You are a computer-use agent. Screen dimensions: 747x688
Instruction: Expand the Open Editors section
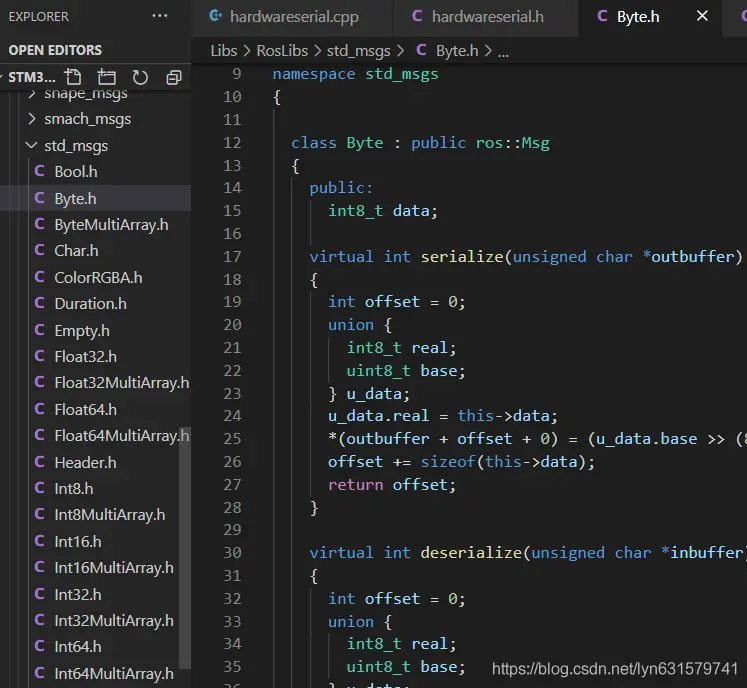55,50
